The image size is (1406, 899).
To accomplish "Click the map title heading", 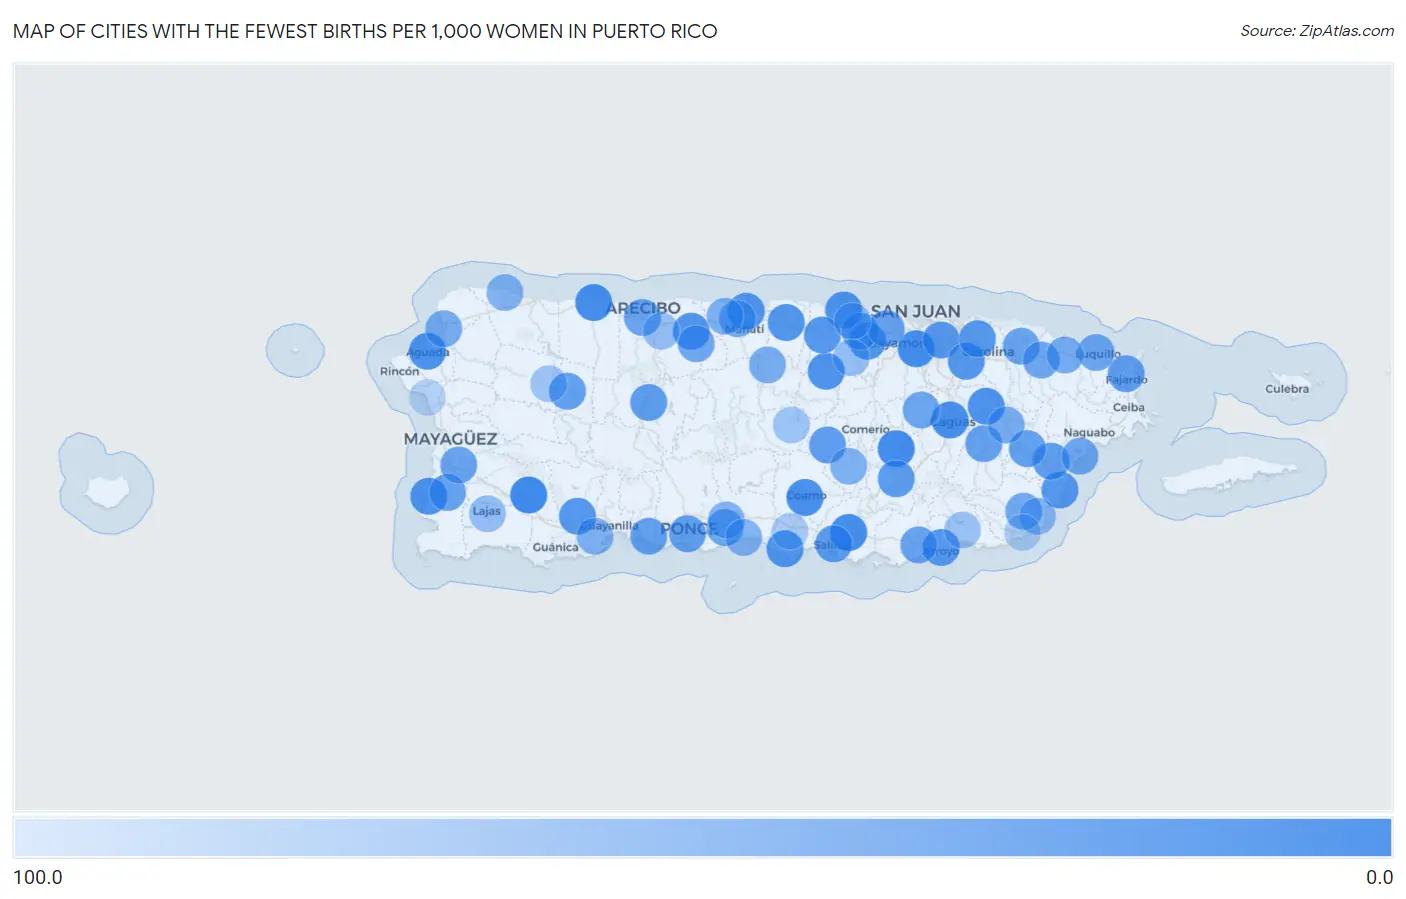I will point(365,31).
